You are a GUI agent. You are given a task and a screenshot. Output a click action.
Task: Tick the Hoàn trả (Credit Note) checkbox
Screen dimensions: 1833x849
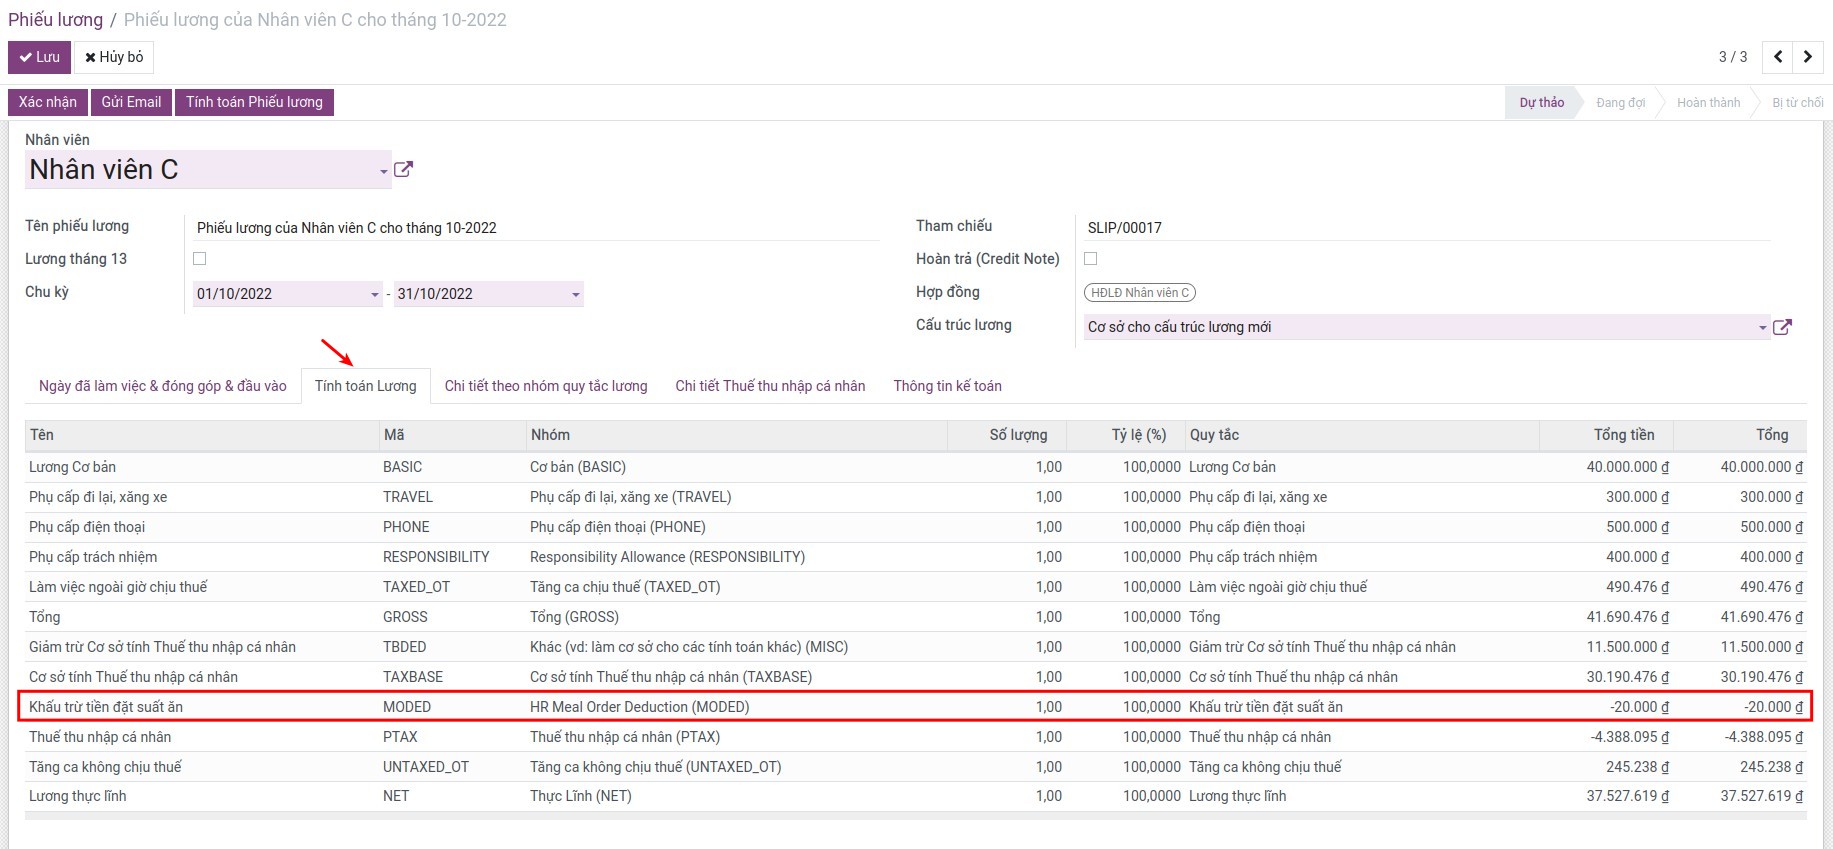click(x=1091, y=259)
